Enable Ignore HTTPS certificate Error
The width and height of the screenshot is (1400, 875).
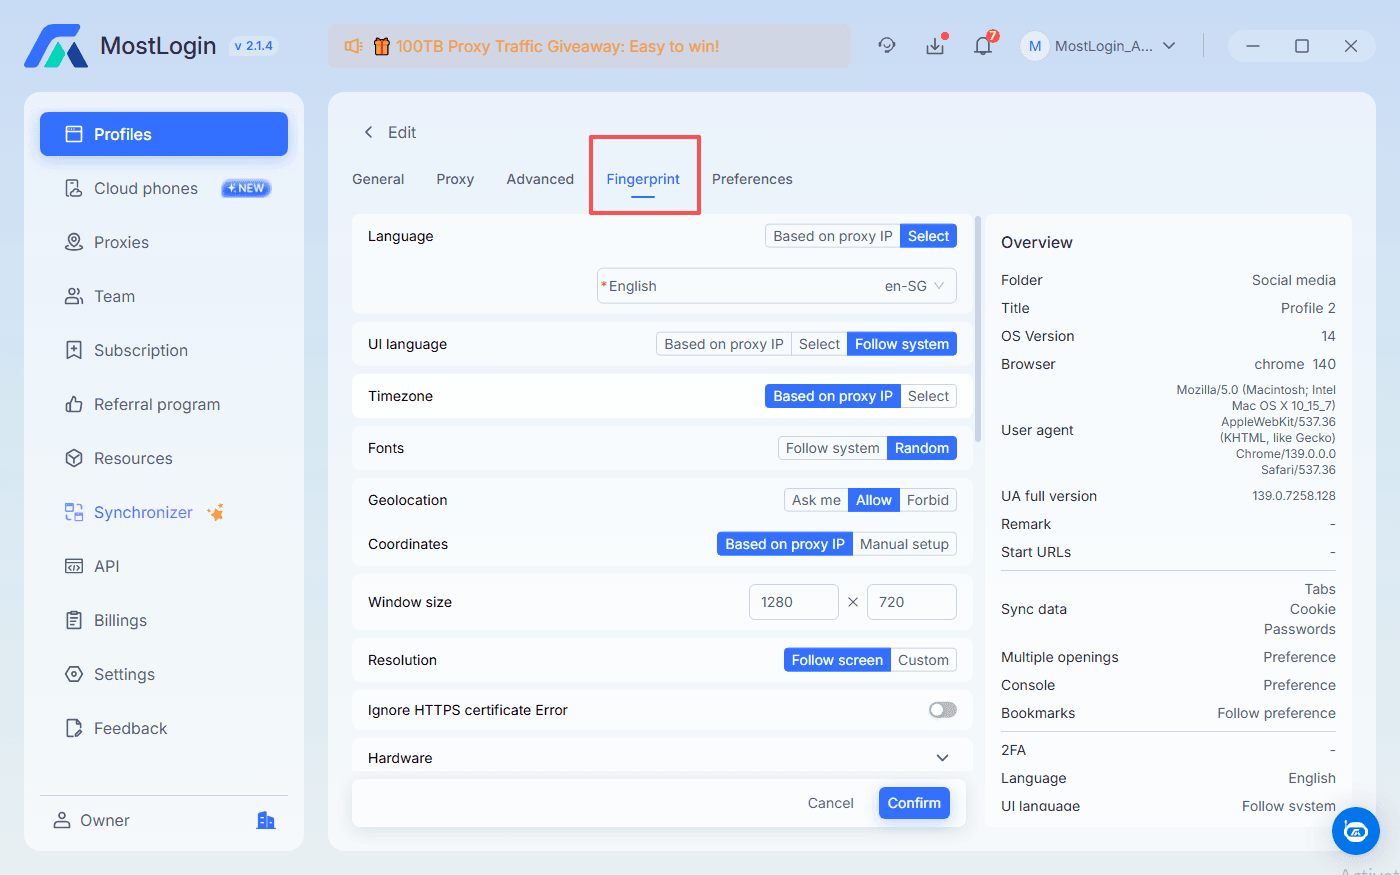pyautogui.click(x=941, y=709)
